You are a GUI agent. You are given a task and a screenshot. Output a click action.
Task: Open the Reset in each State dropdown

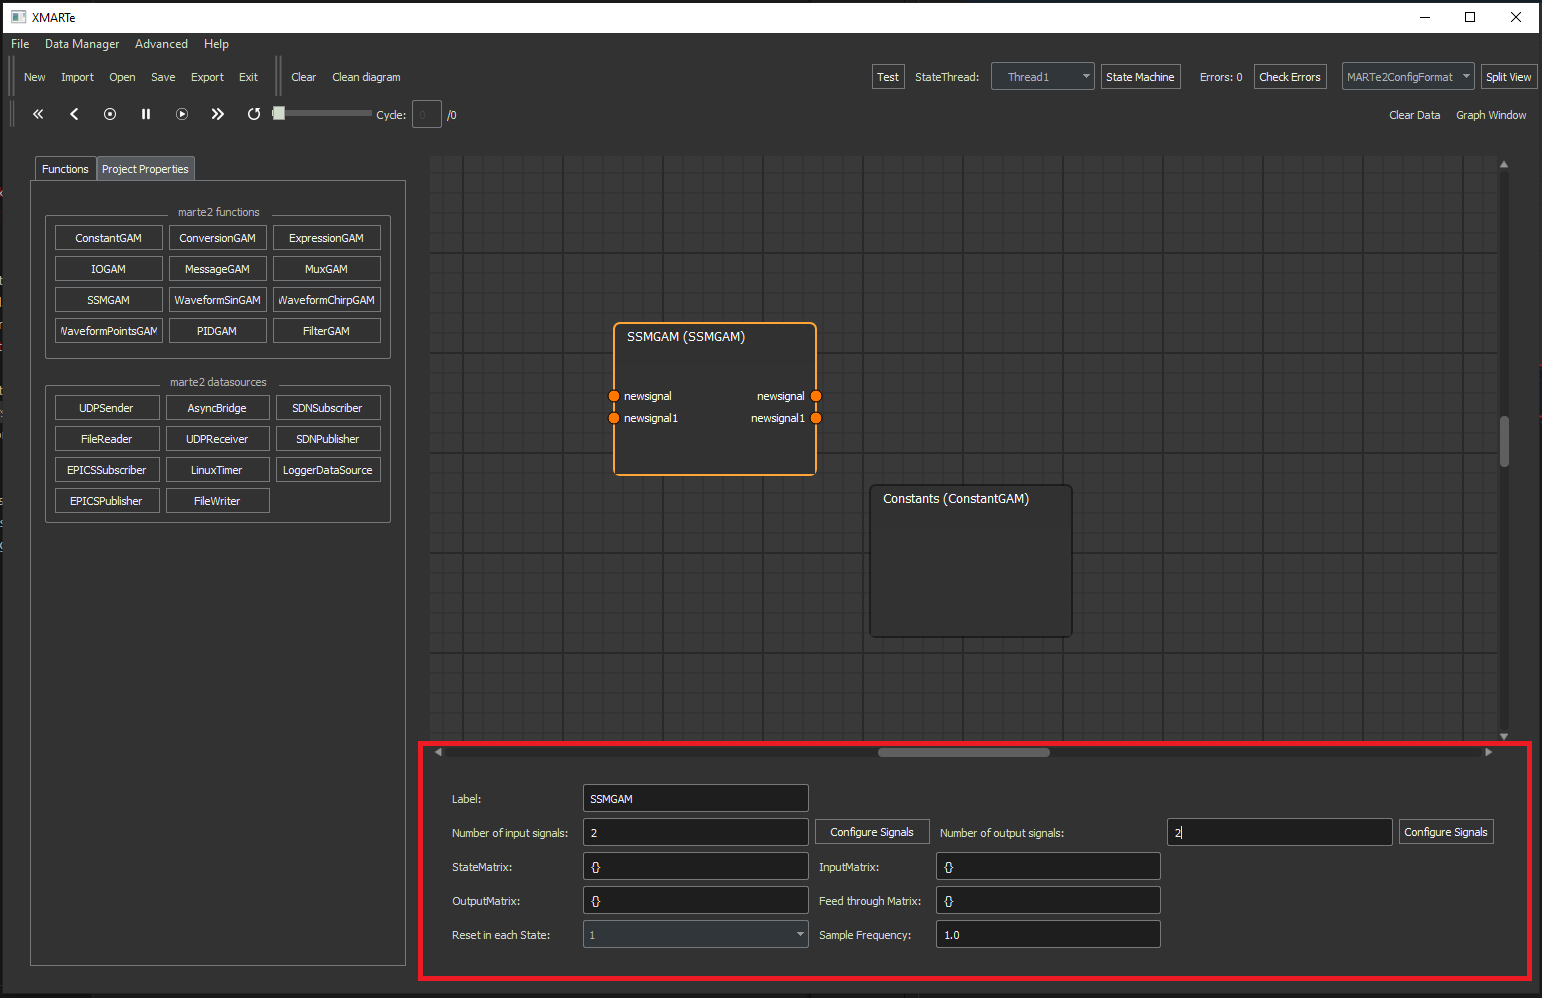(695, 935)
